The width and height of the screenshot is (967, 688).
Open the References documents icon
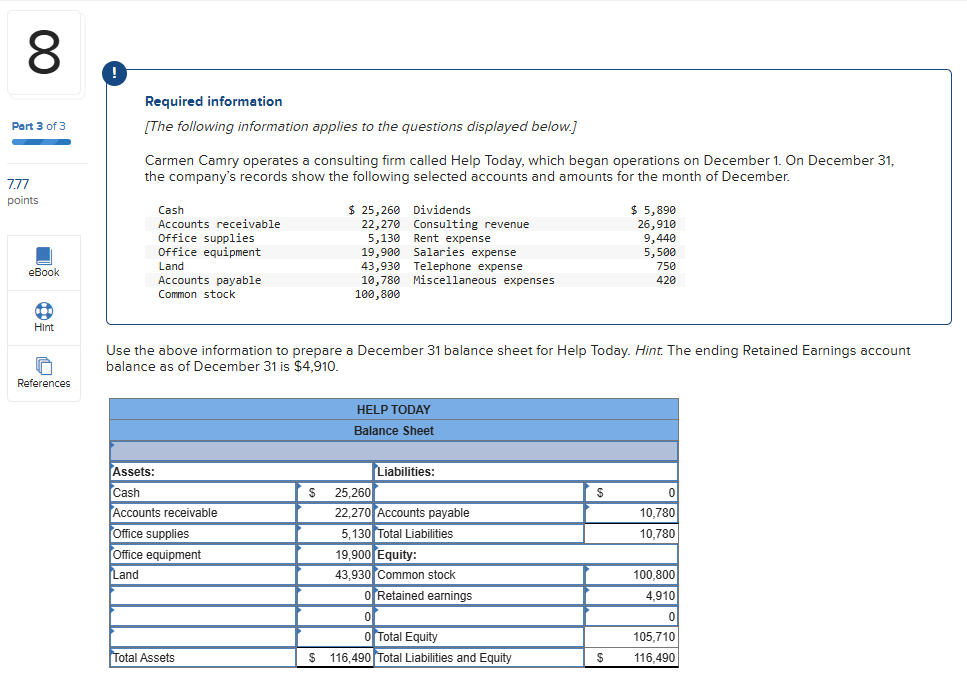[x=44, y=366]
